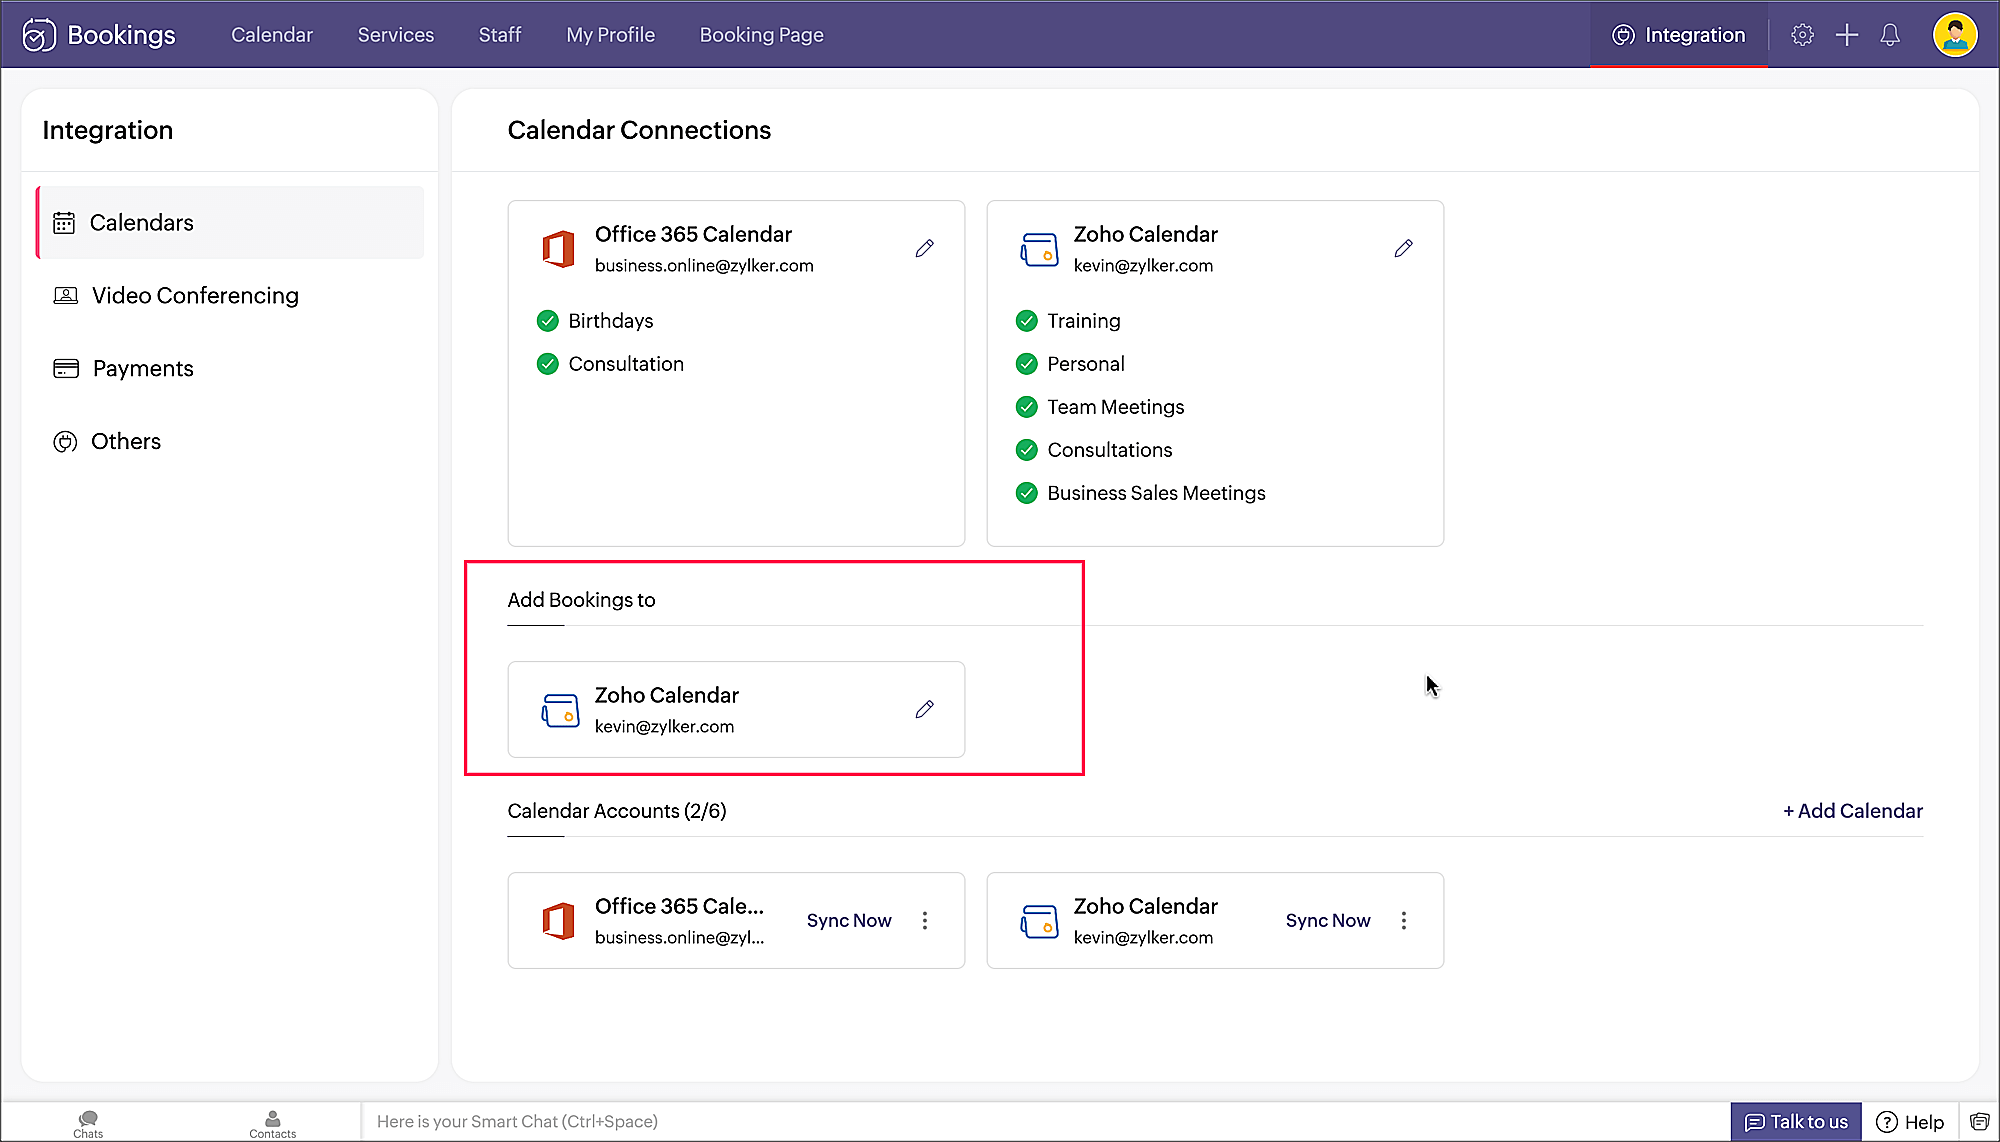Toggle the Business Sales Meetings checkmark
2000x1142 pixels.
[1027, 493]
